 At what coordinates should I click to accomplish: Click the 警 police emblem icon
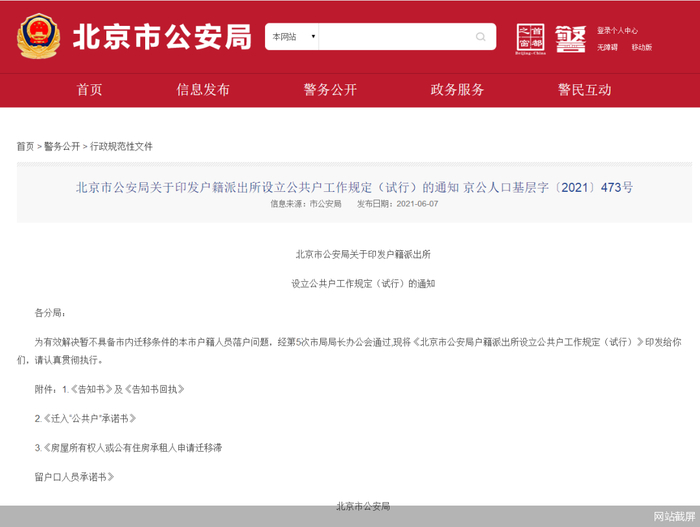(x=570, y=39)
